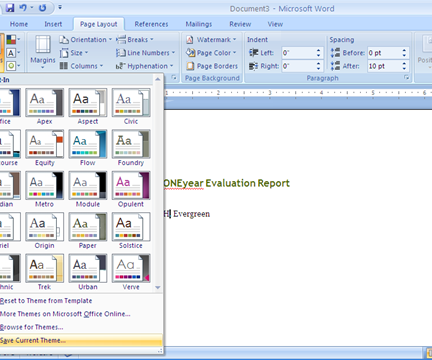Open the Mailings tab
The image size is (432, 360).
199,24
